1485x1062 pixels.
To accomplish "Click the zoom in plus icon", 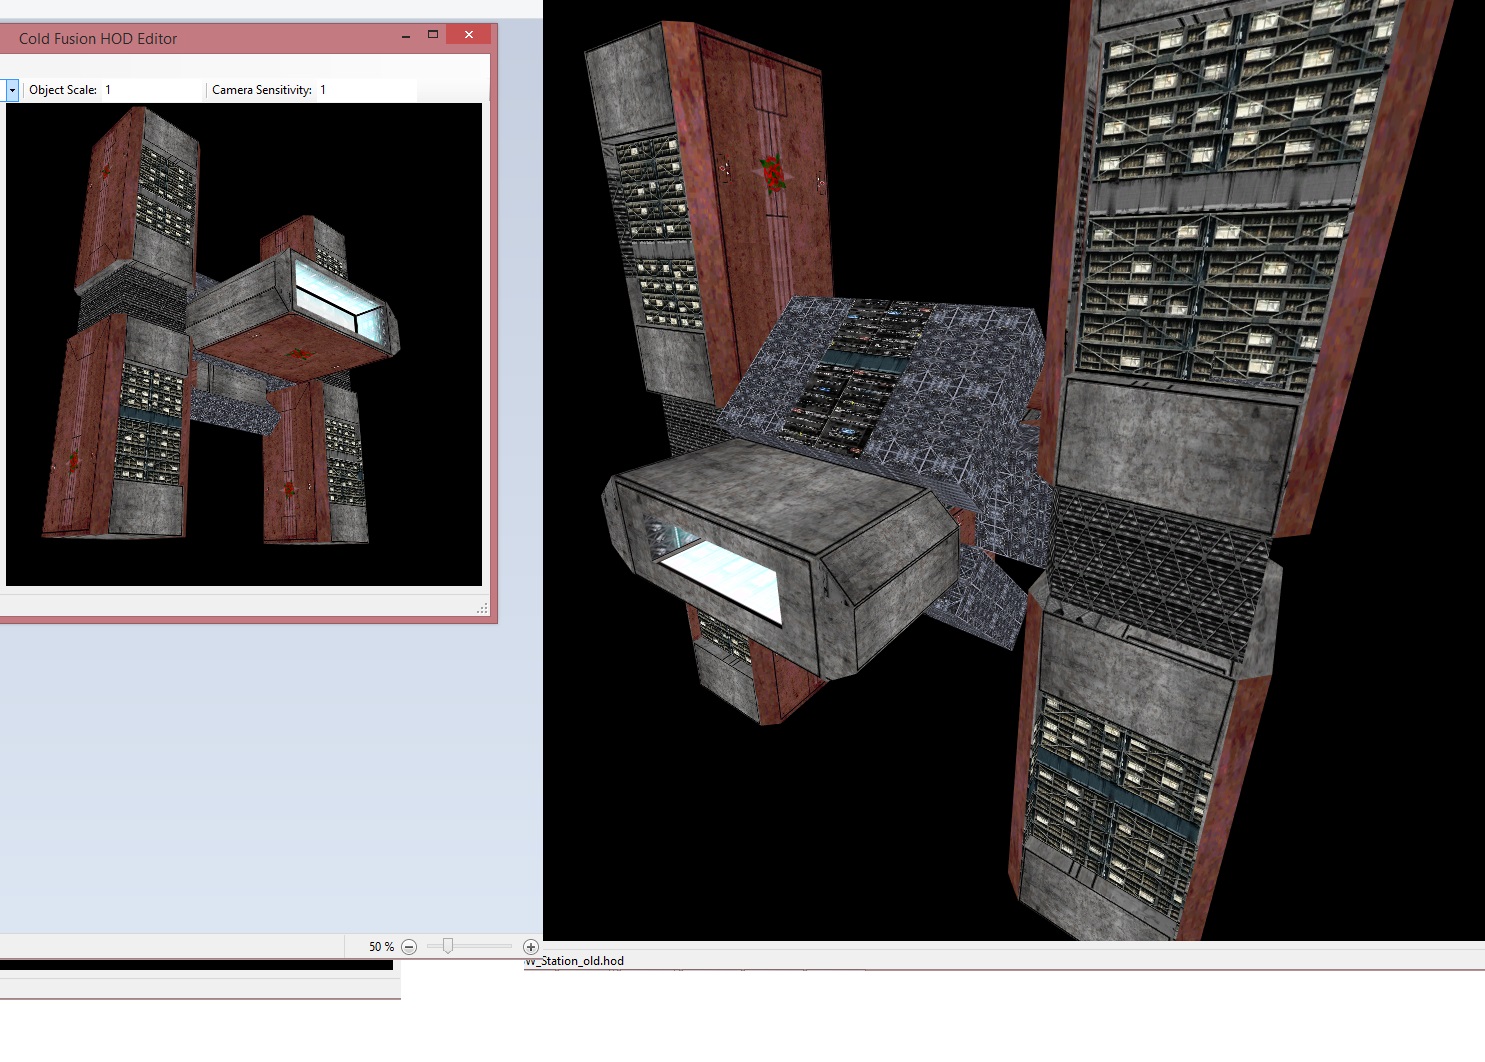I will pyautogui.click(x=531, y=947).
